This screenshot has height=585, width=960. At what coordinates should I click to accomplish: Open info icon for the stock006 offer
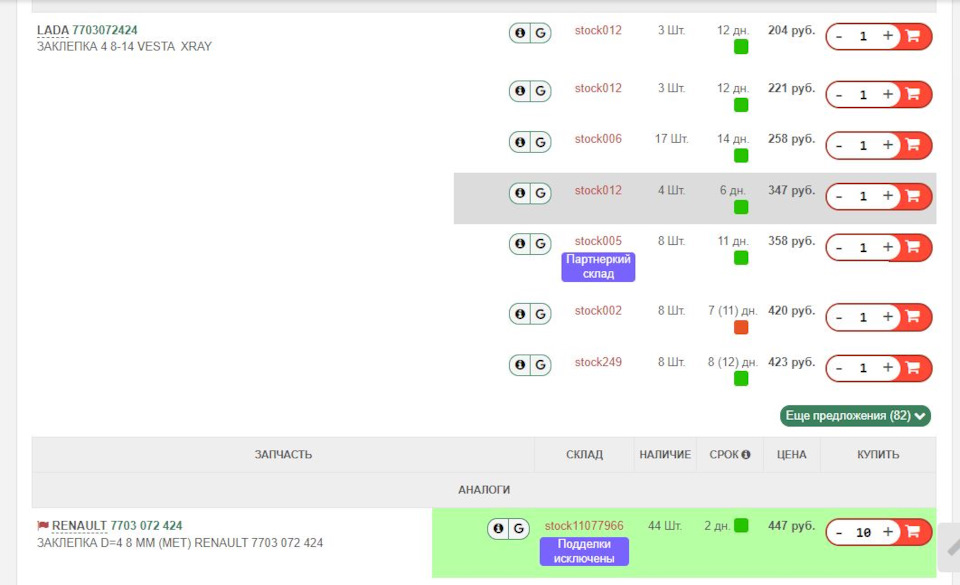(x=520, y=142)
